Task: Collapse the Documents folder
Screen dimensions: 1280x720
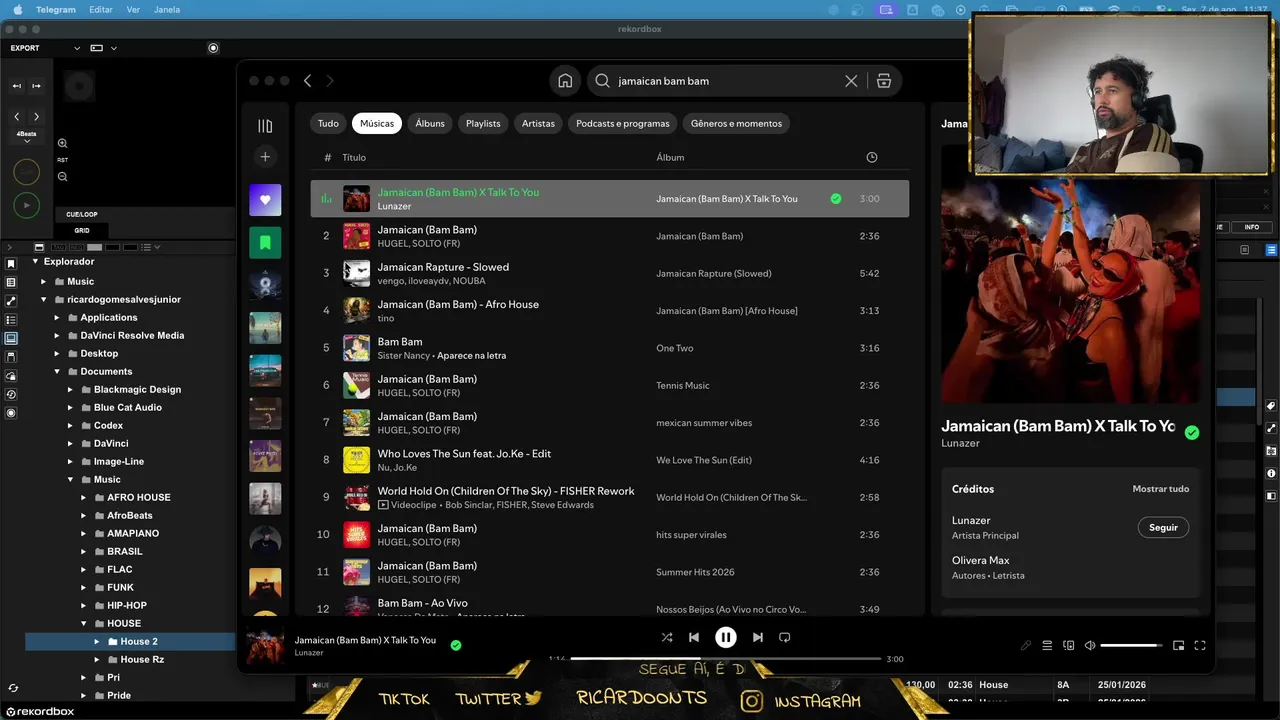Action: point(57,372)
